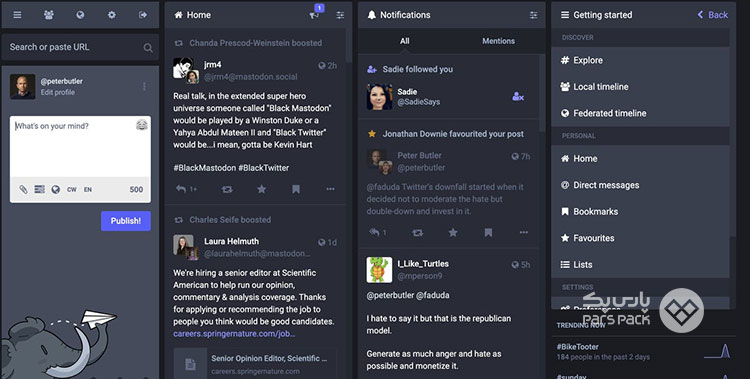The height and width of the screenshot is (379, 750).
Task: Open Sadie's avatar in notifications
Action: tap(379, 97)
